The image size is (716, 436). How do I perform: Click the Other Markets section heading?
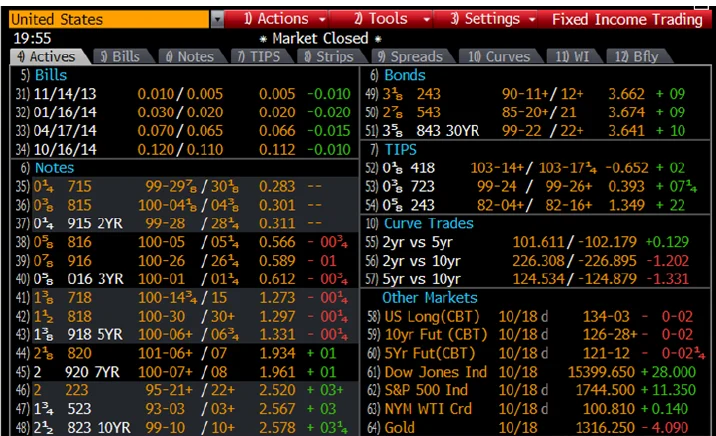tap(429, 298)
